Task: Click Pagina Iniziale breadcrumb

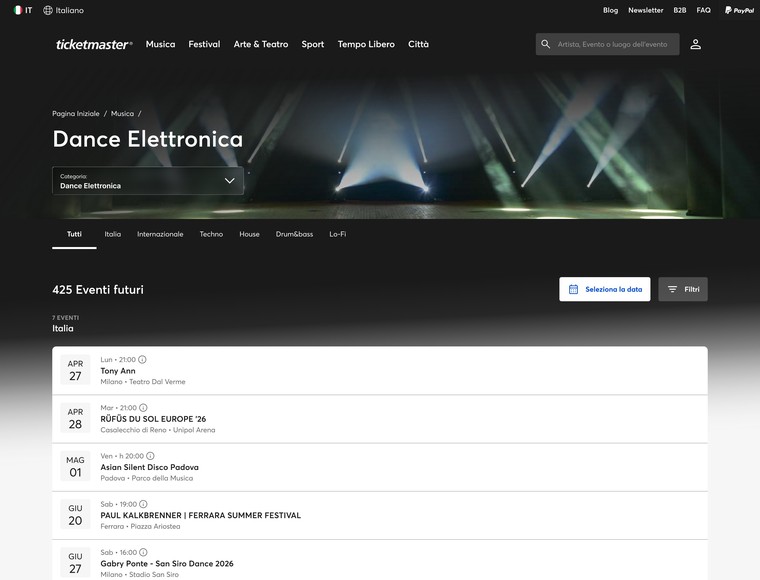Action: coord(76,113)
